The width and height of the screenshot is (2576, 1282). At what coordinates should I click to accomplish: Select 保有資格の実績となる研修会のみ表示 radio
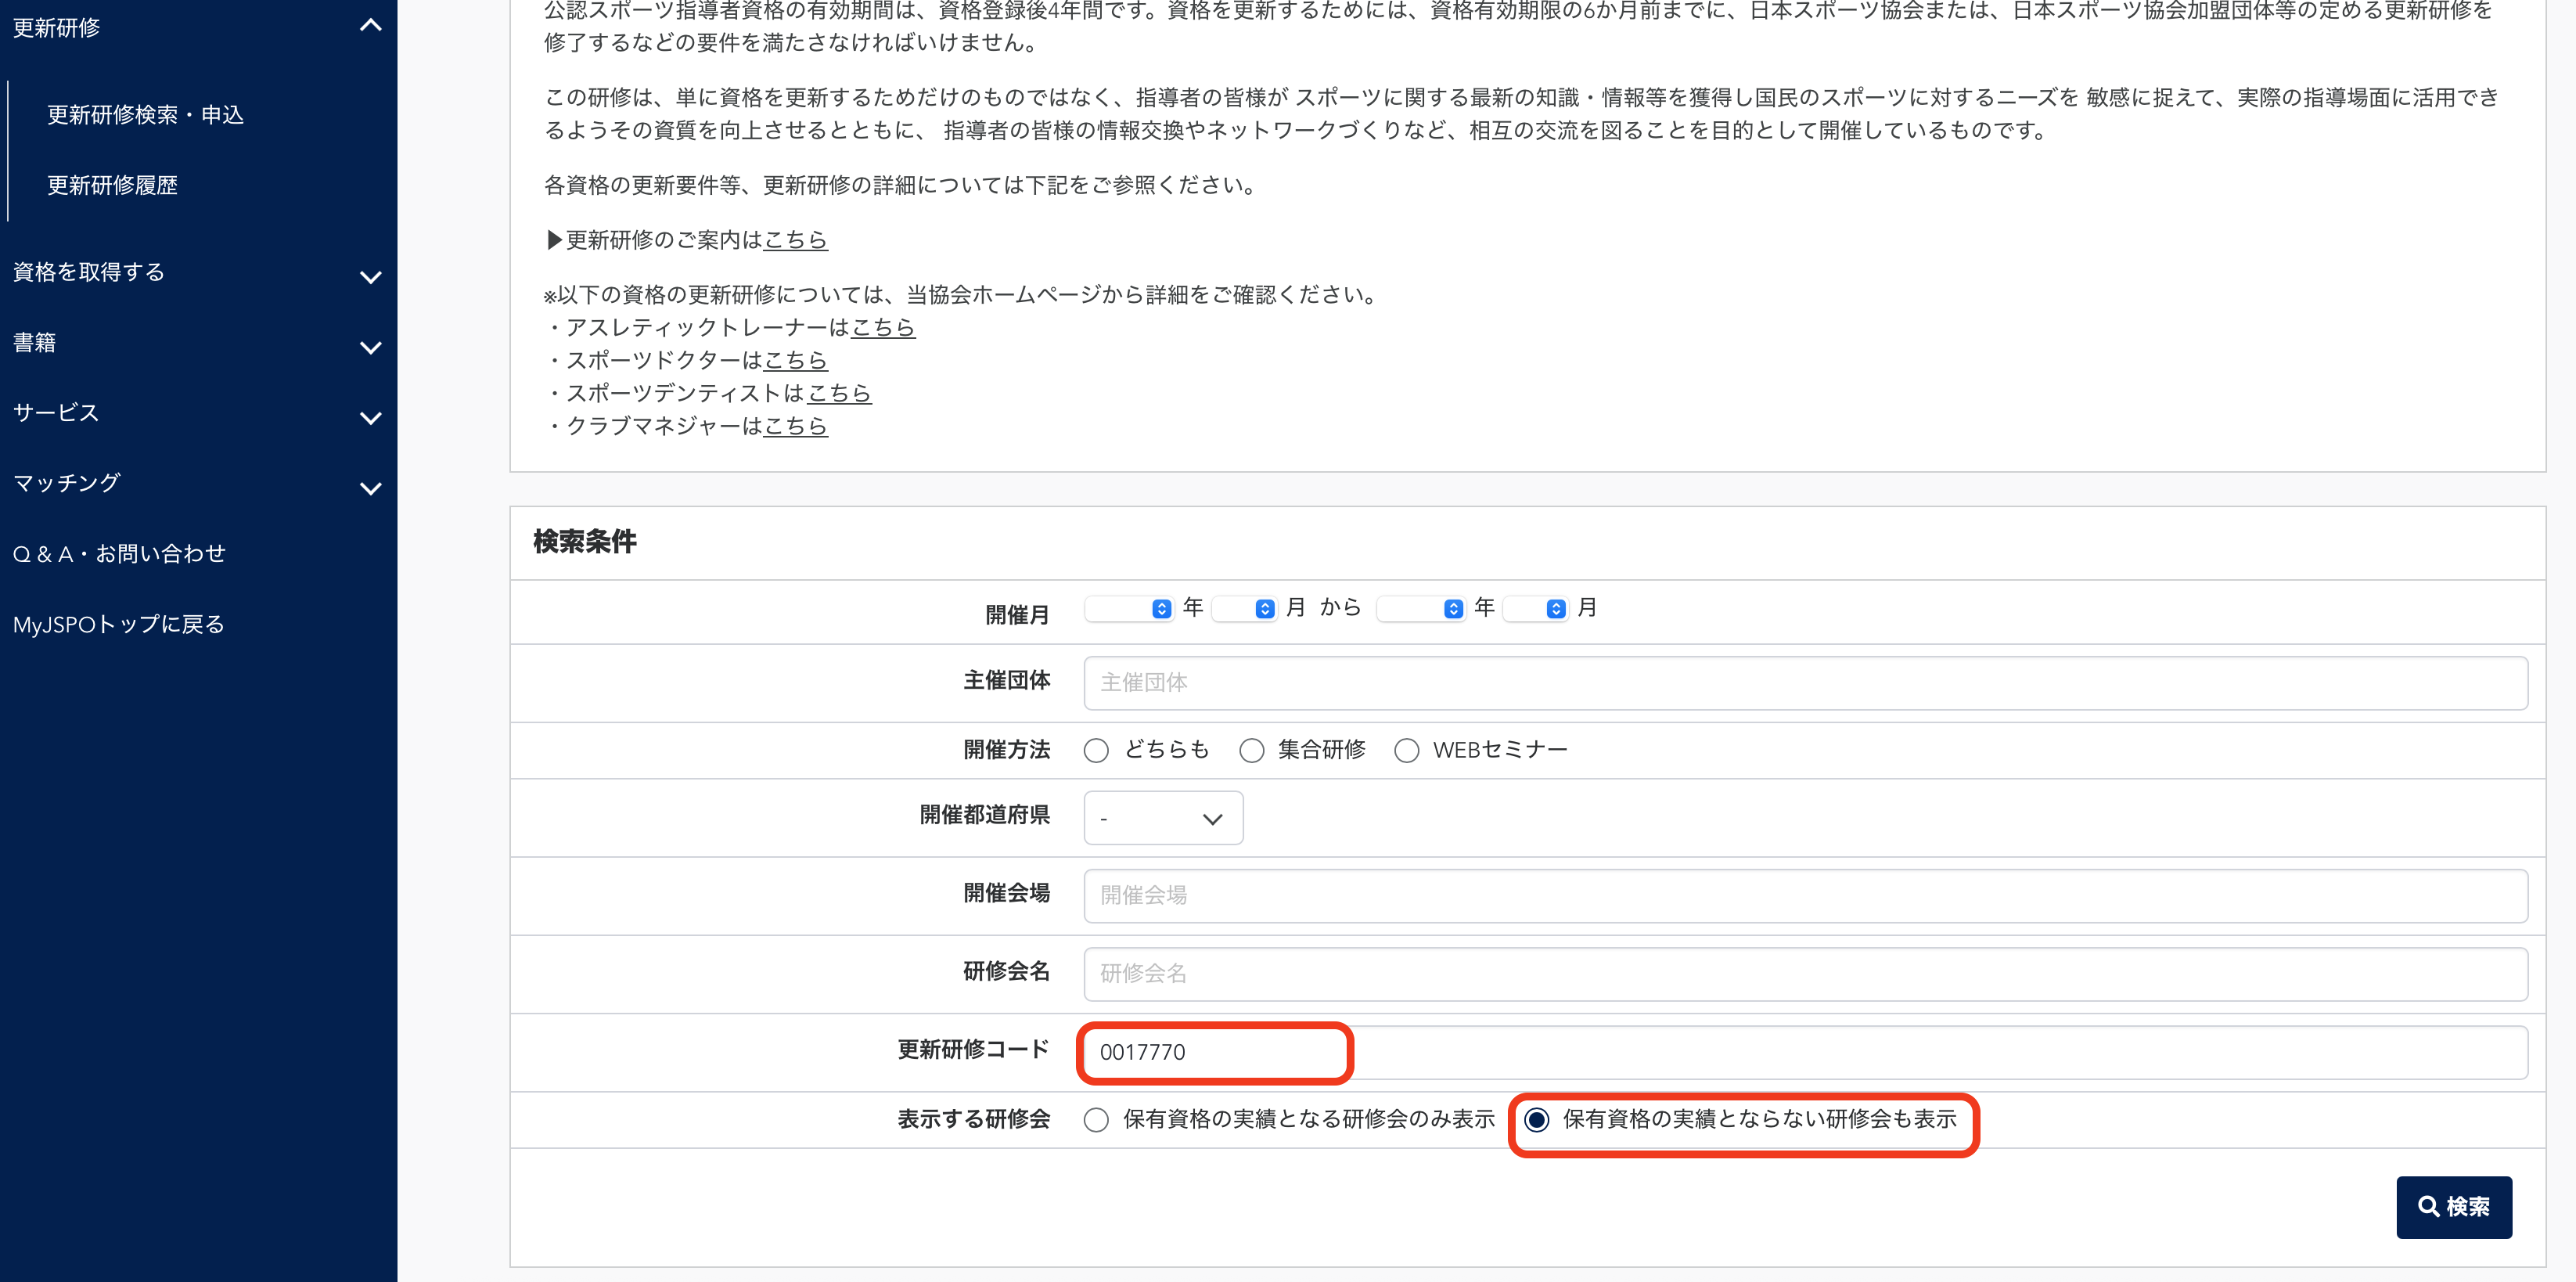[x=1096, y=1119]
